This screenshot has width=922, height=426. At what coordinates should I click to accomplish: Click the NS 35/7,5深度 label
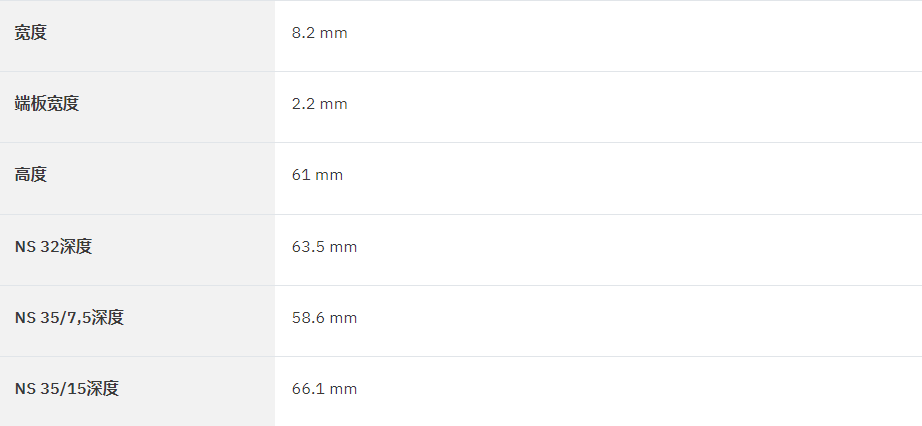[69, 318]
